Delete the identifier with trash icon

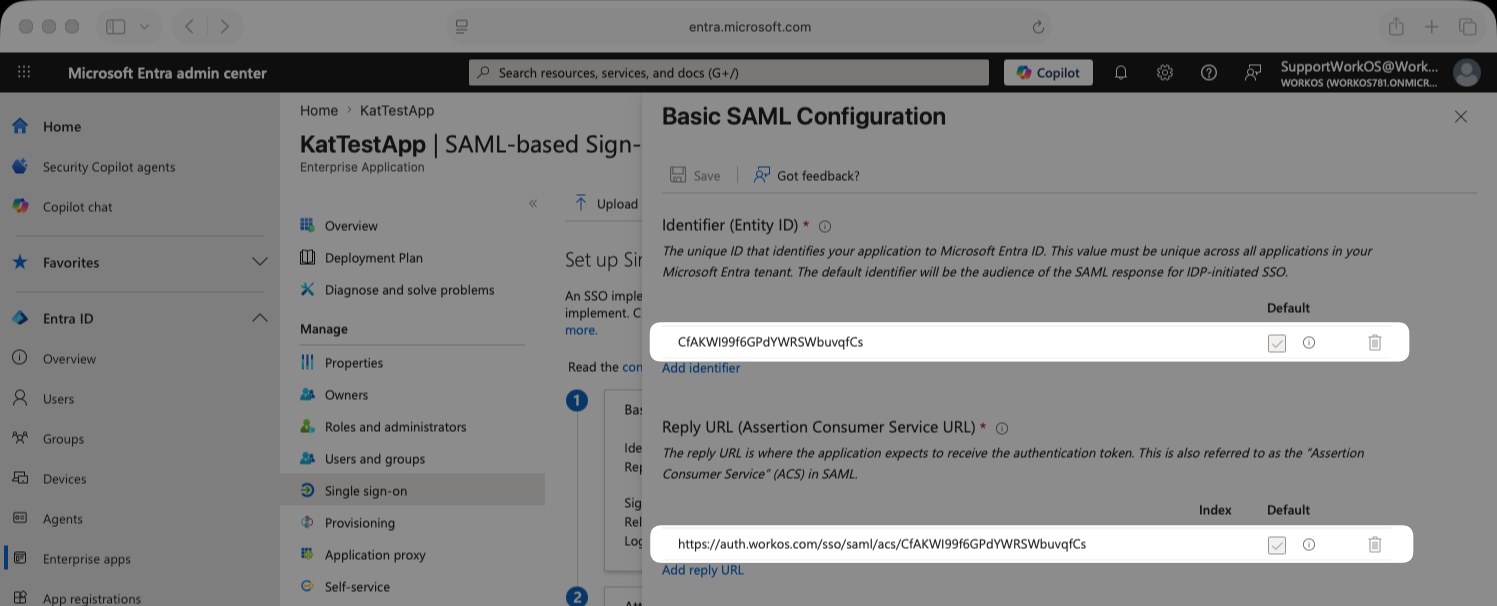pos(1375,343)
